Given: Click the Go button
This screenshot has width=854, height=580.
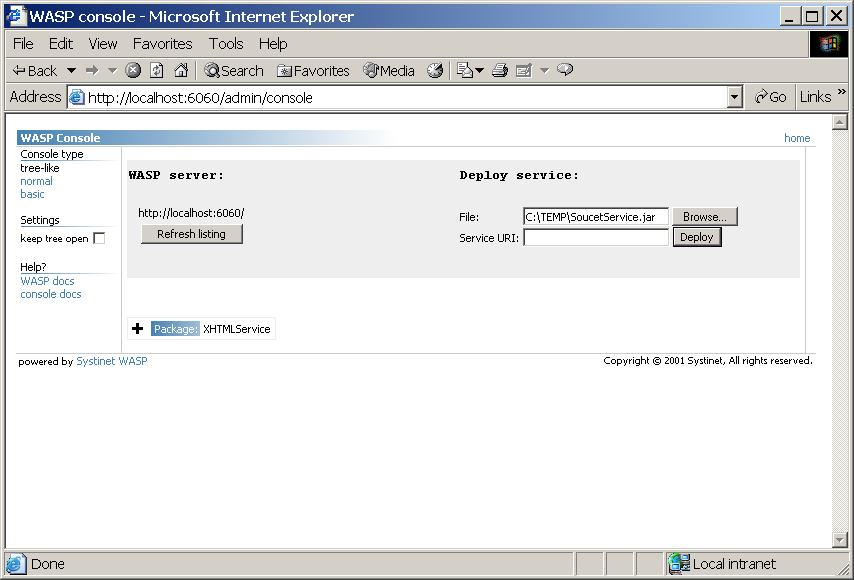Looking at the screenshot, I should coord(770,97).
